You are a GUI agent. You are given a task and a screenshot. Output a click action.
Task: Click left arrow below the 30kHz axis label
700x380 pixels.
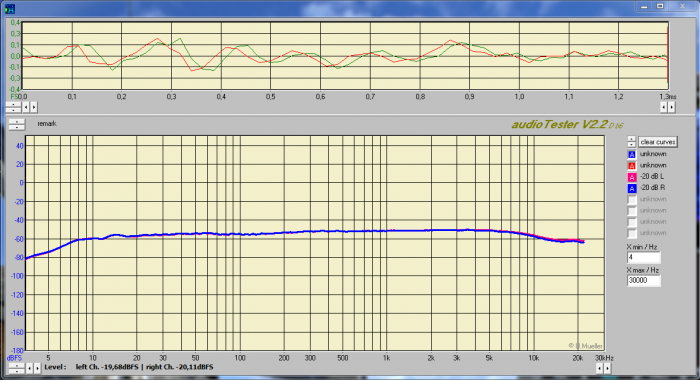(x=600, y=368)
